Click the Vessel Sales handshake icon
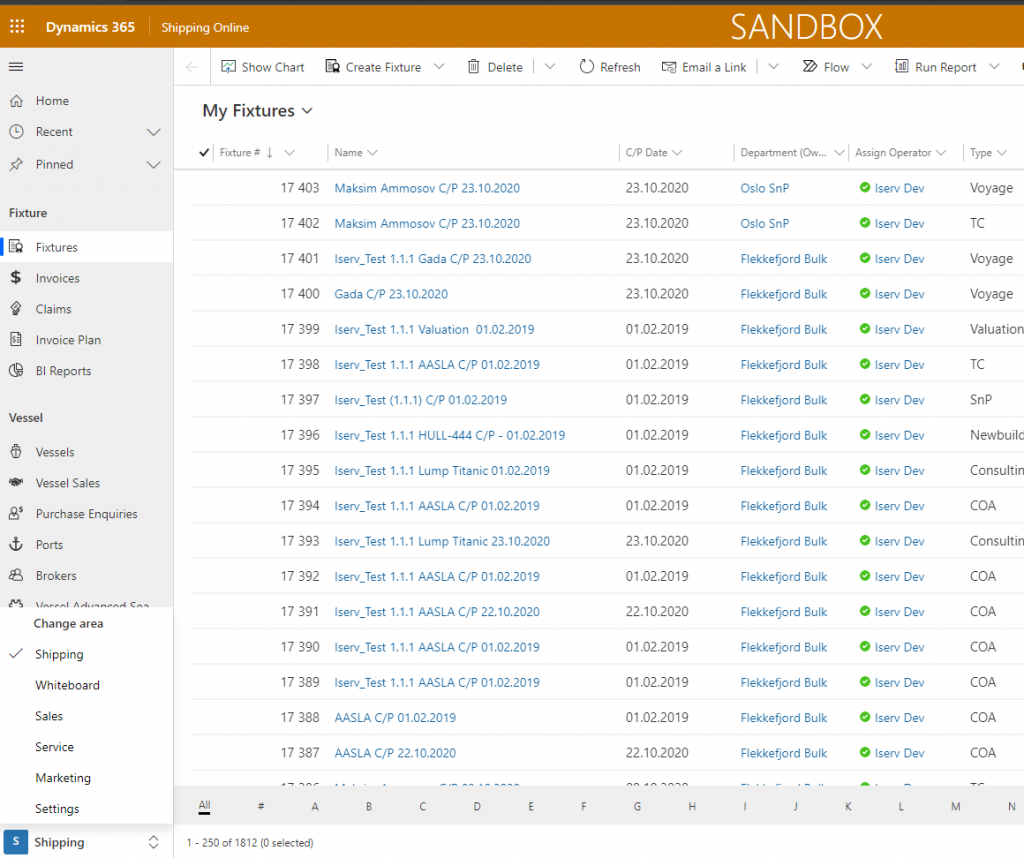1024x858 pixels. pos(16,483)
